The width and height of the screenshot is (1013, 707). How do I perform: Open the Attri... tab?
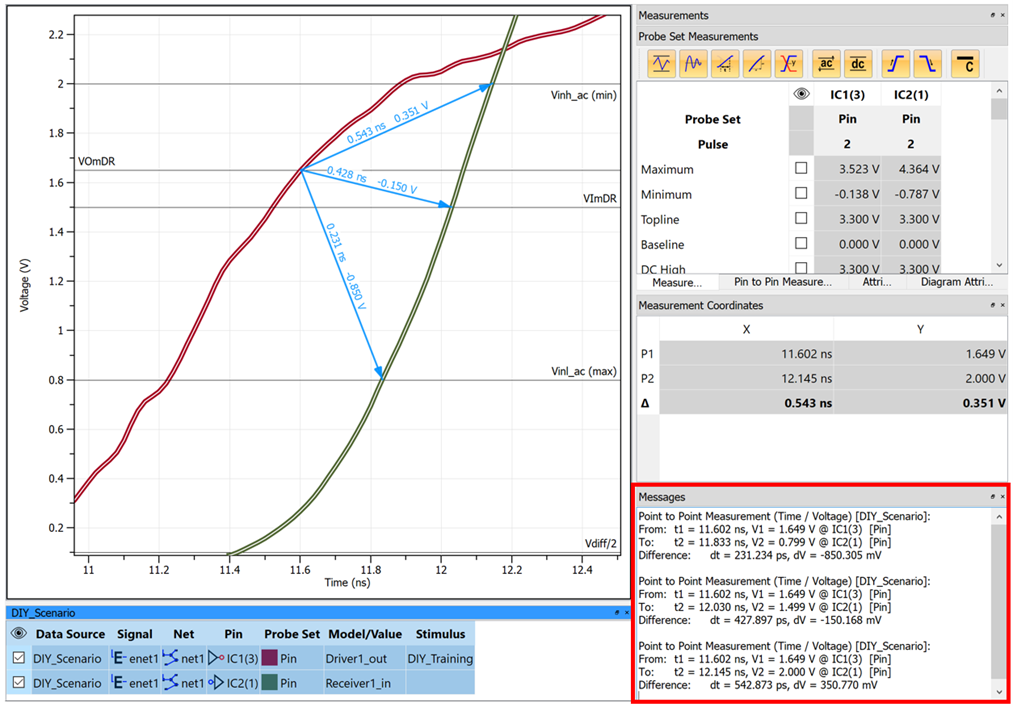[876, 282]
